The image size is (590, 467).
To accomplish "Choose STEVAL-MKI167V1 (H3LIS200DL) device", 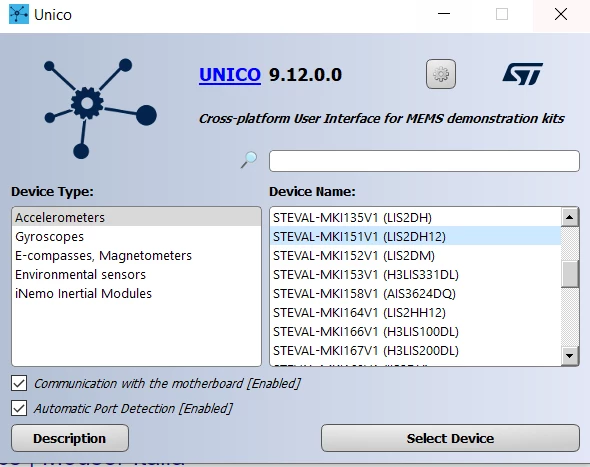I will [415, 350].
